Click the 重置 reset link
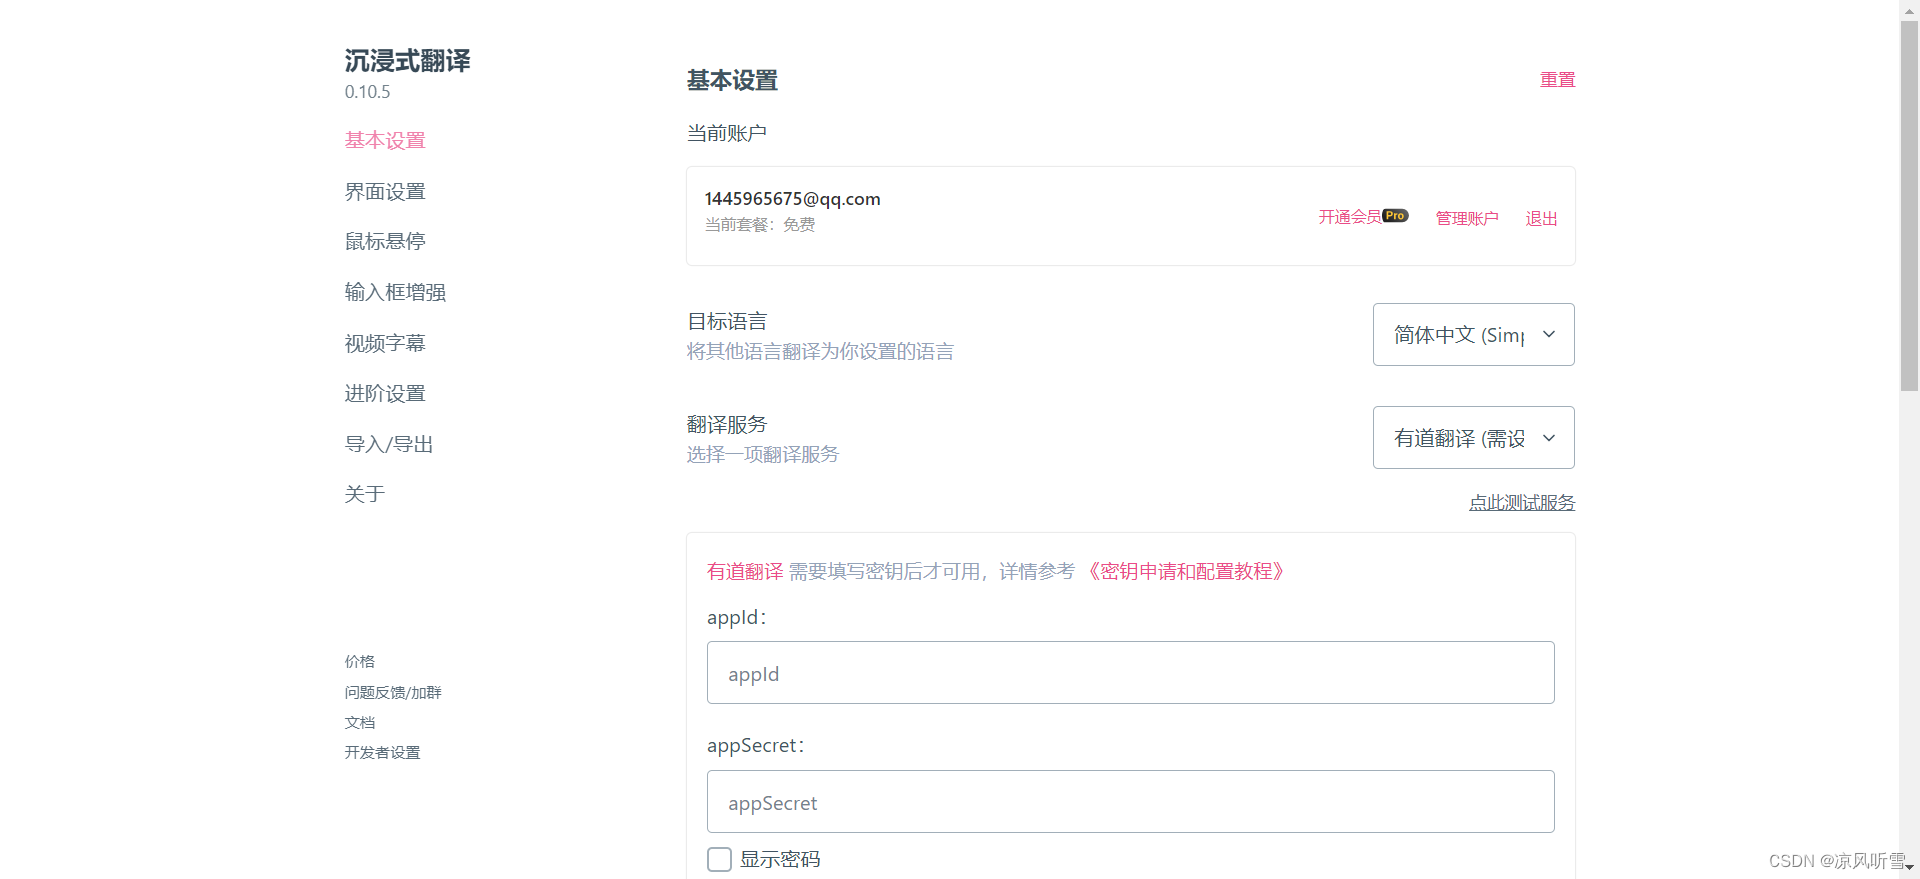The image size is (1920, 879). pos(1557,80)
